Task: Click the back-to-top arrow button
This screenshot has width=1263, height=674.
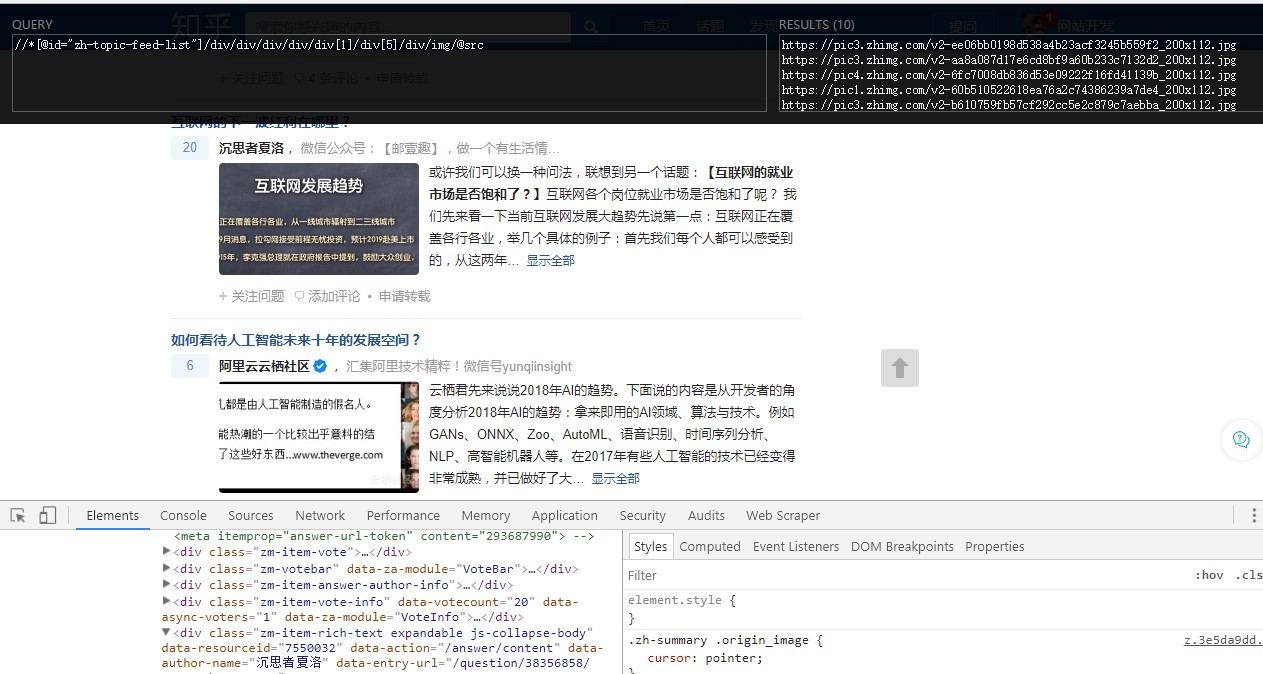Action: [900, 368]
